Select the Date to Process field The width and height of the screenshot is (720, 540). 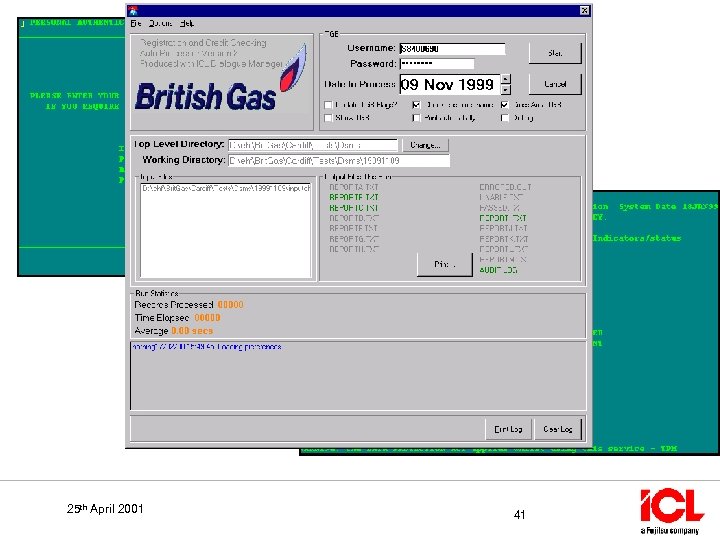[x=450, y=84]
